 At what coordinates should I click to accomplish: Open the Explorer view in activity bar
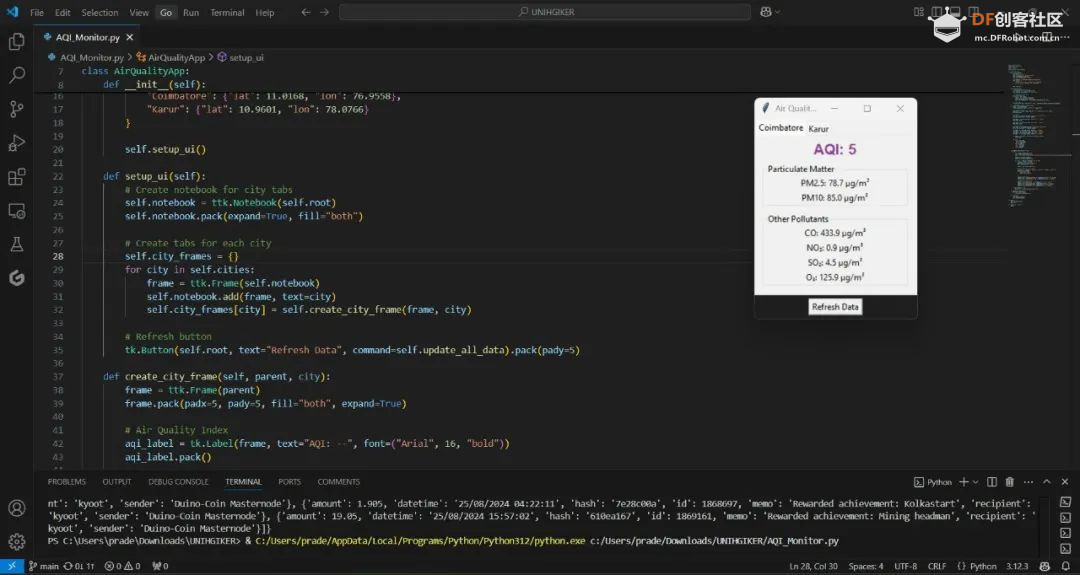click(x=17, y=41)
